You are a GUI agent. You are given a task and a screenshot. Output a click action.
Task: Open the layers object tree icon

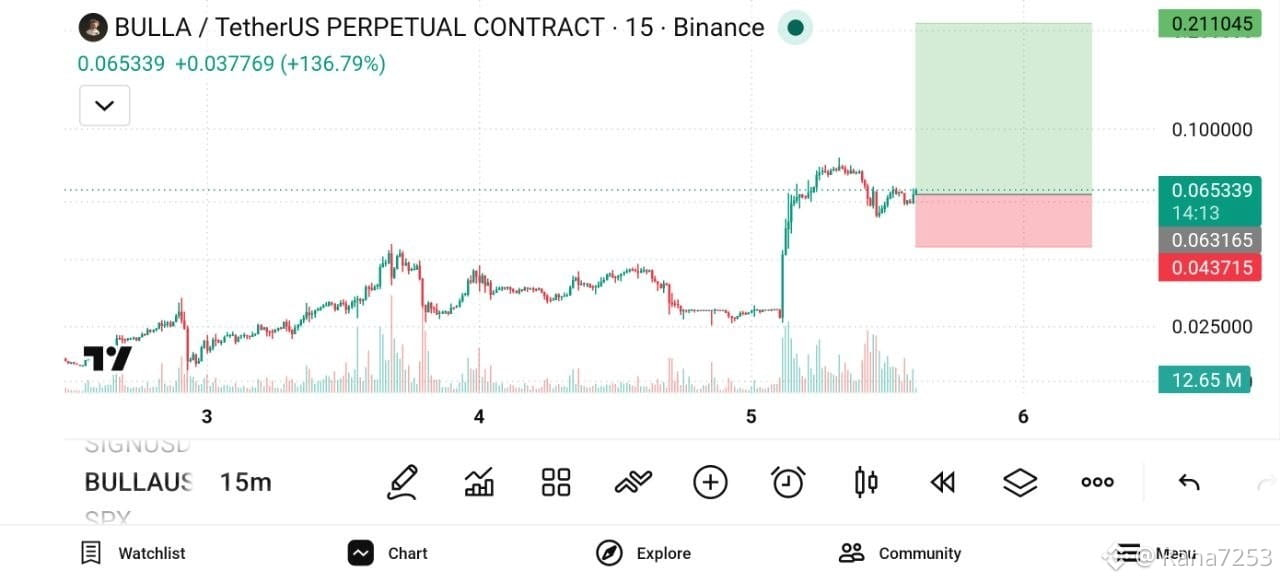click(x=1020, y=482)
